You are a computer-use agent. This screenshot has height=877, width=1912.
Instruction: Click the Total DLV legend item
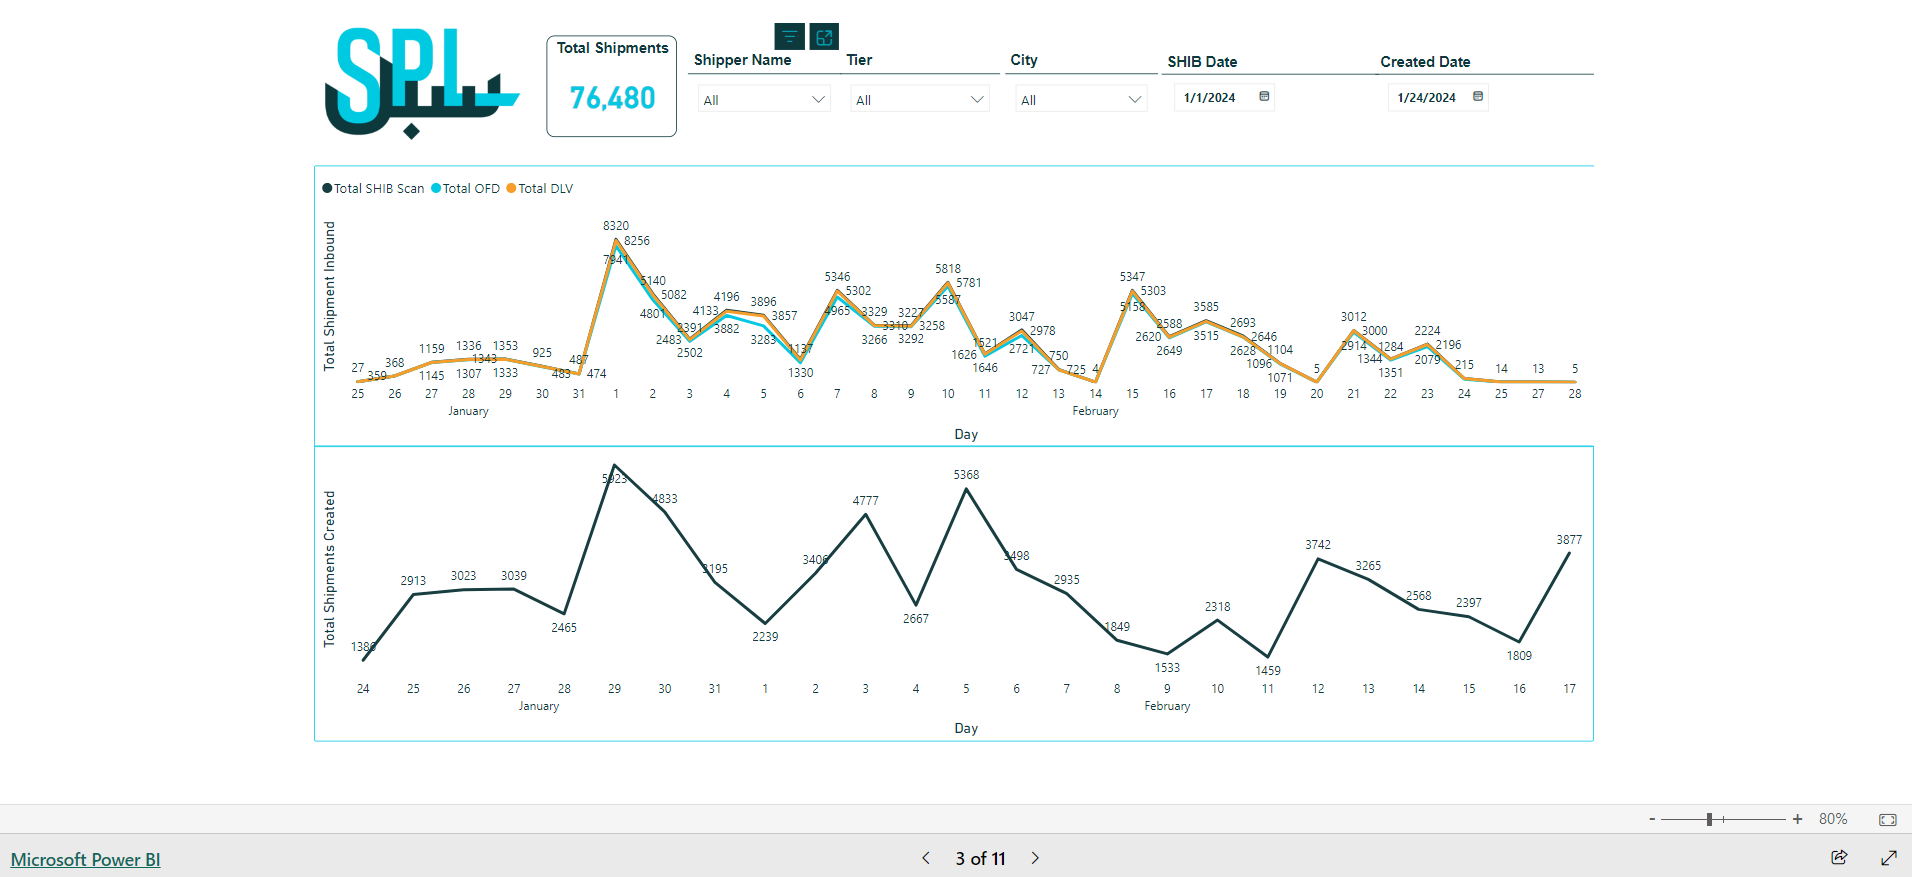[x=540, y=188]
